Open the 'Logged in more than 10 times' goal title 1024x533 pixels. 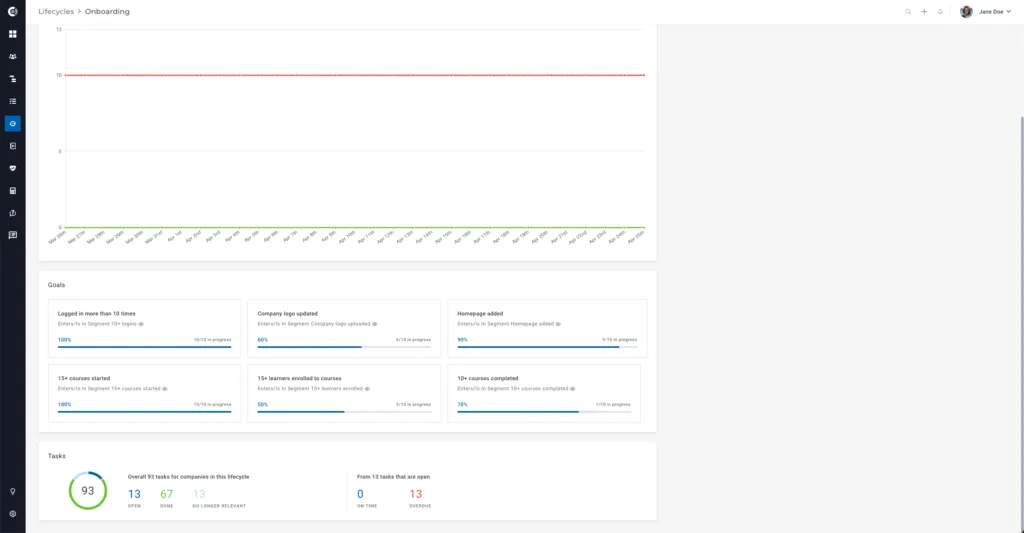[x=97, y=314]
